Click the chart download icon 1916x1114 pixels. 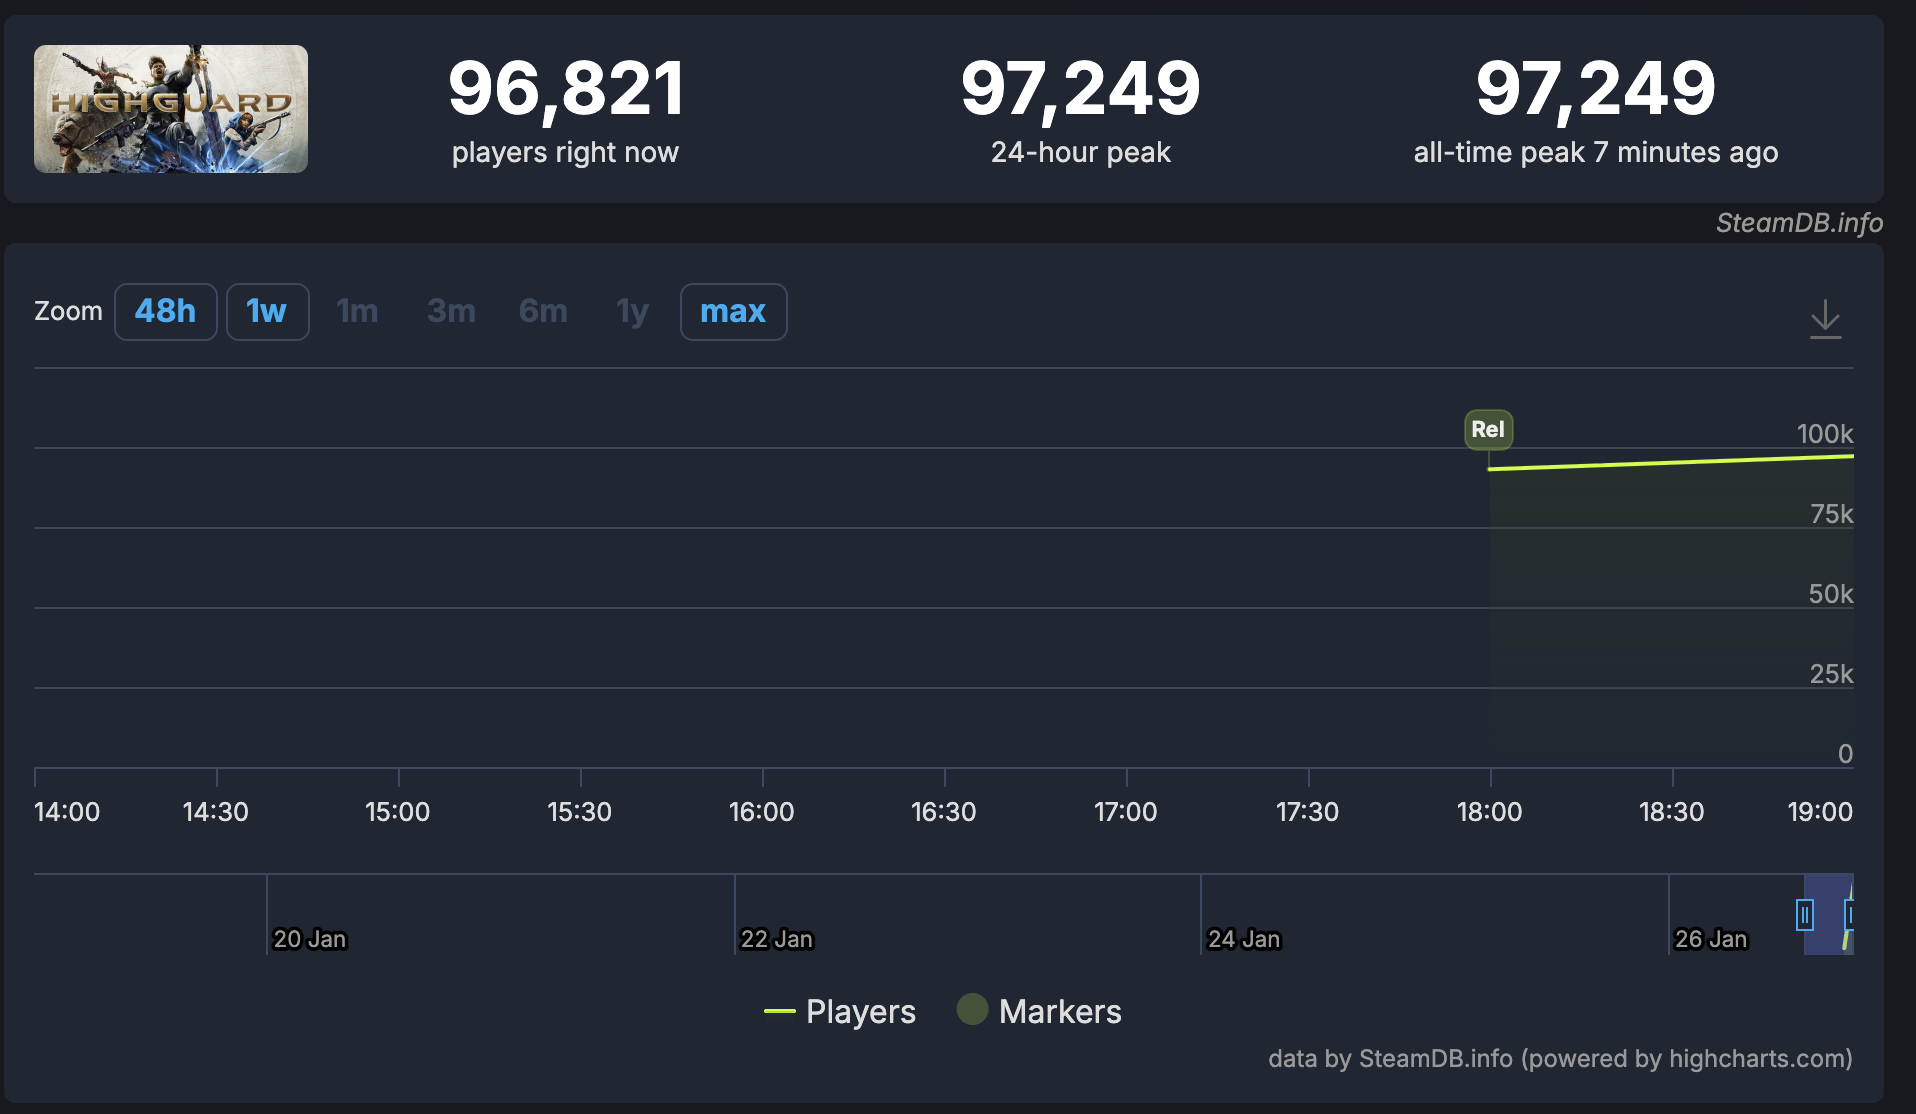[x=1825, y=319]
